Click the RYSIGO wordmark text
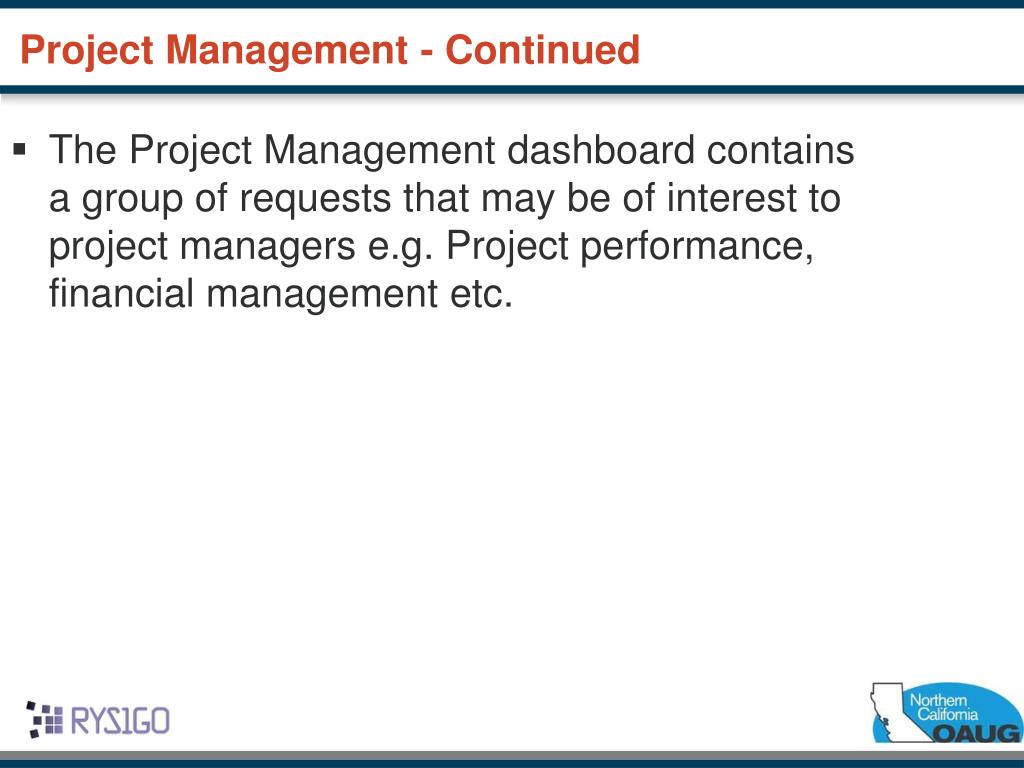The image size is (1024, 768). [x=120, y=721]
